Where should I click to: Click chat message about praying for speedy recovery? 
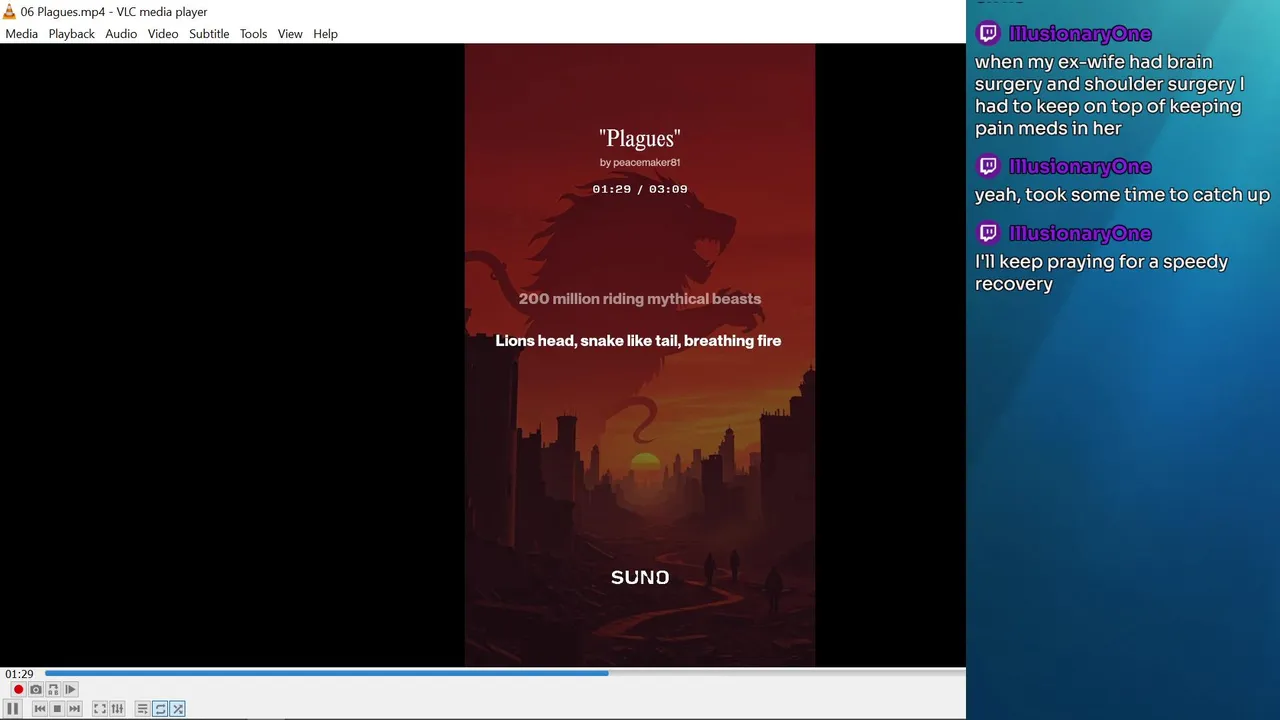[1101, 272]
